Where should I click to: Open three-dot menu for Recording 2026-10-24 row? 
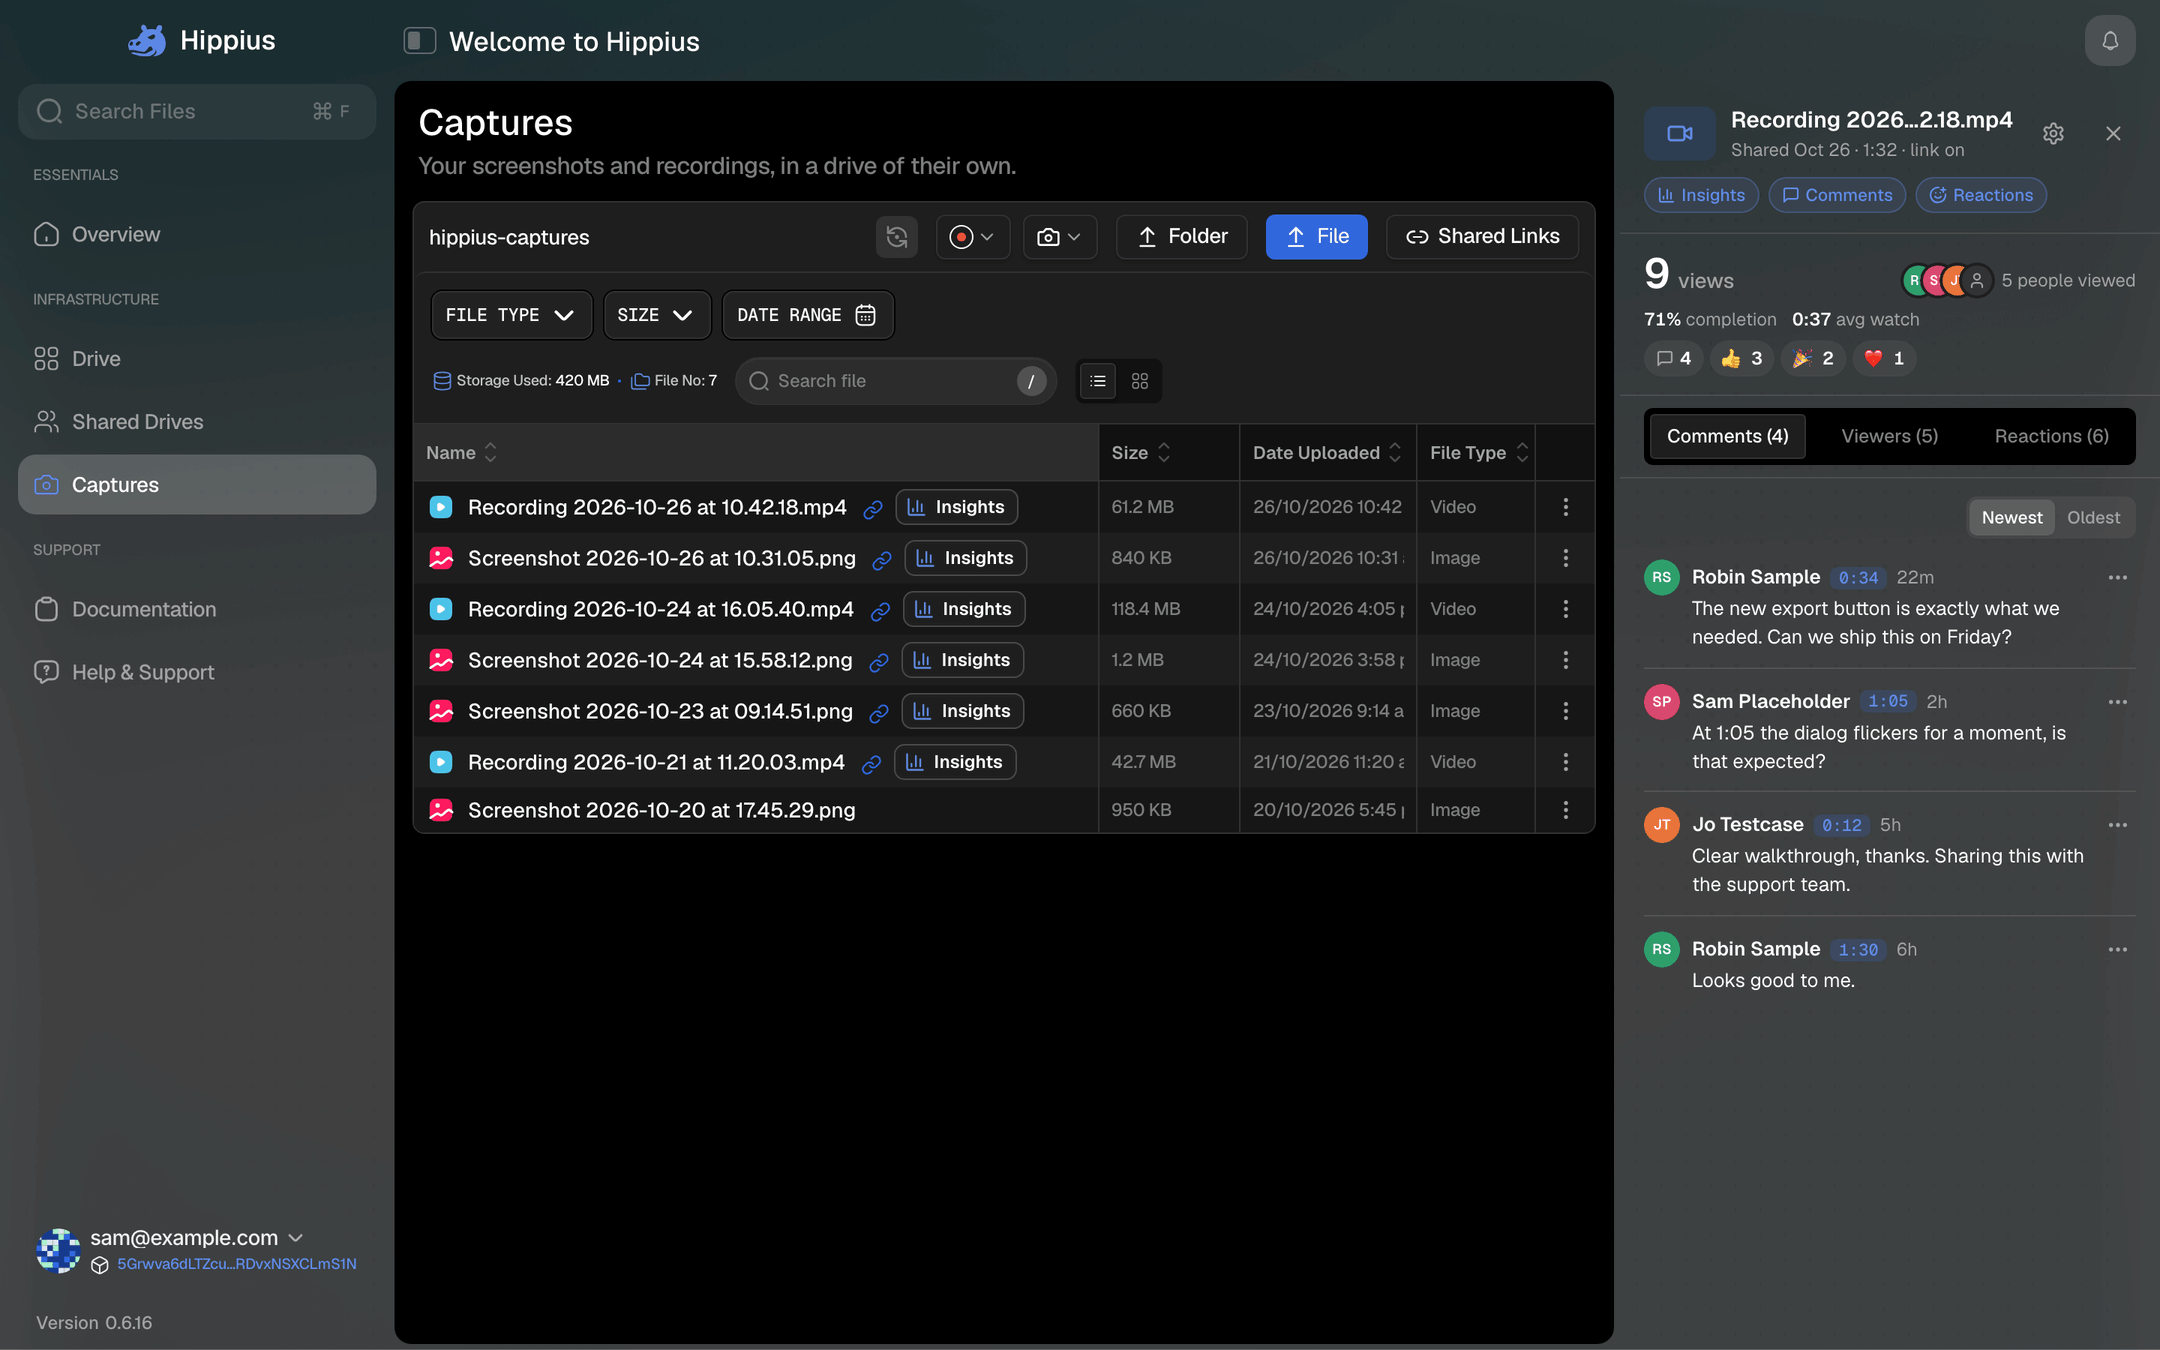1566,609
